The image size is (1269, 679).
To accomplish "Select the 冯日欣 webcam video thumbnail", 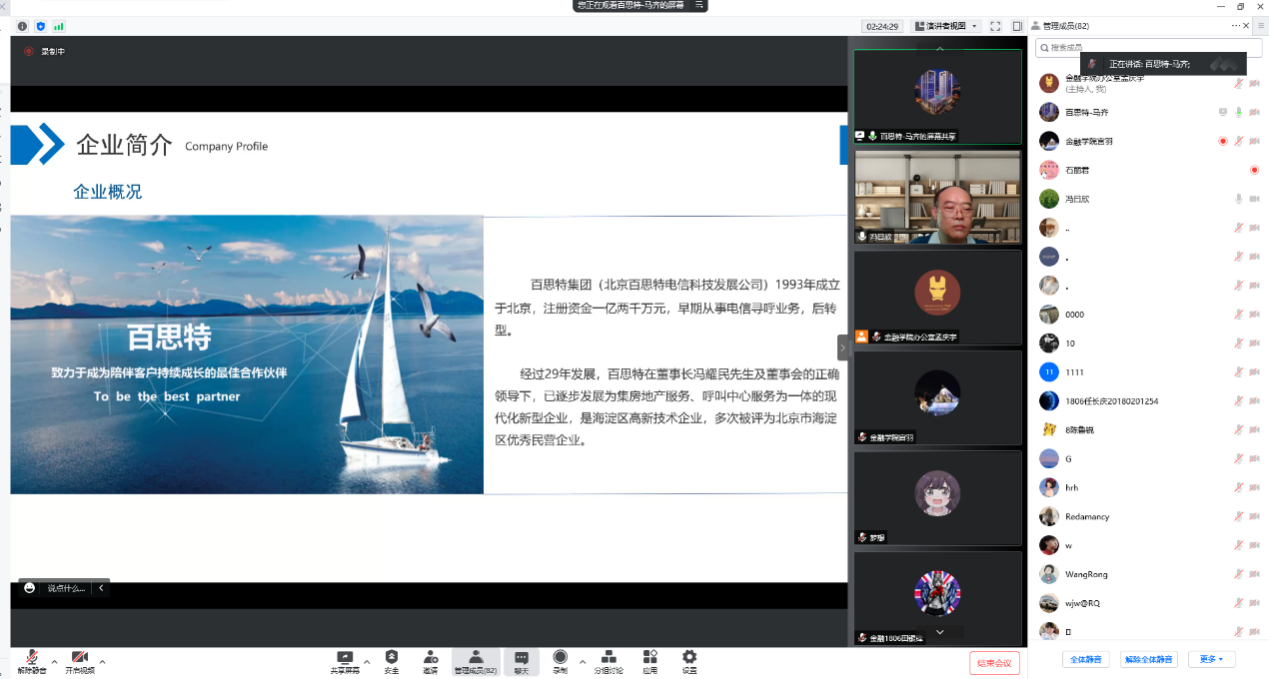I will [937, 197].
